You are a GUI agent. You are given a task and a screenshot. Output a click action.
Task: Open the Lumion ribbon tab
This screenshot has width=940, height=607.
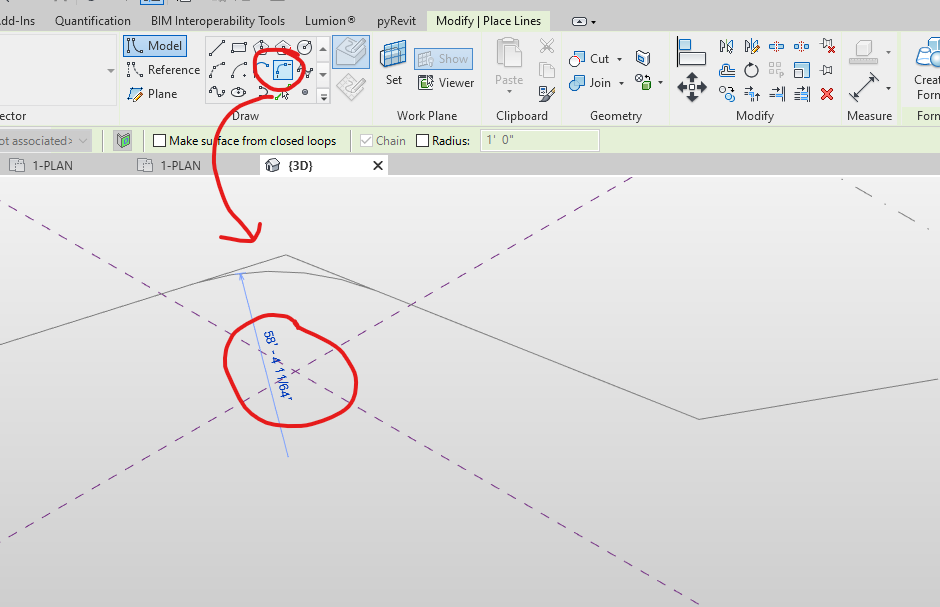(329, 20)
